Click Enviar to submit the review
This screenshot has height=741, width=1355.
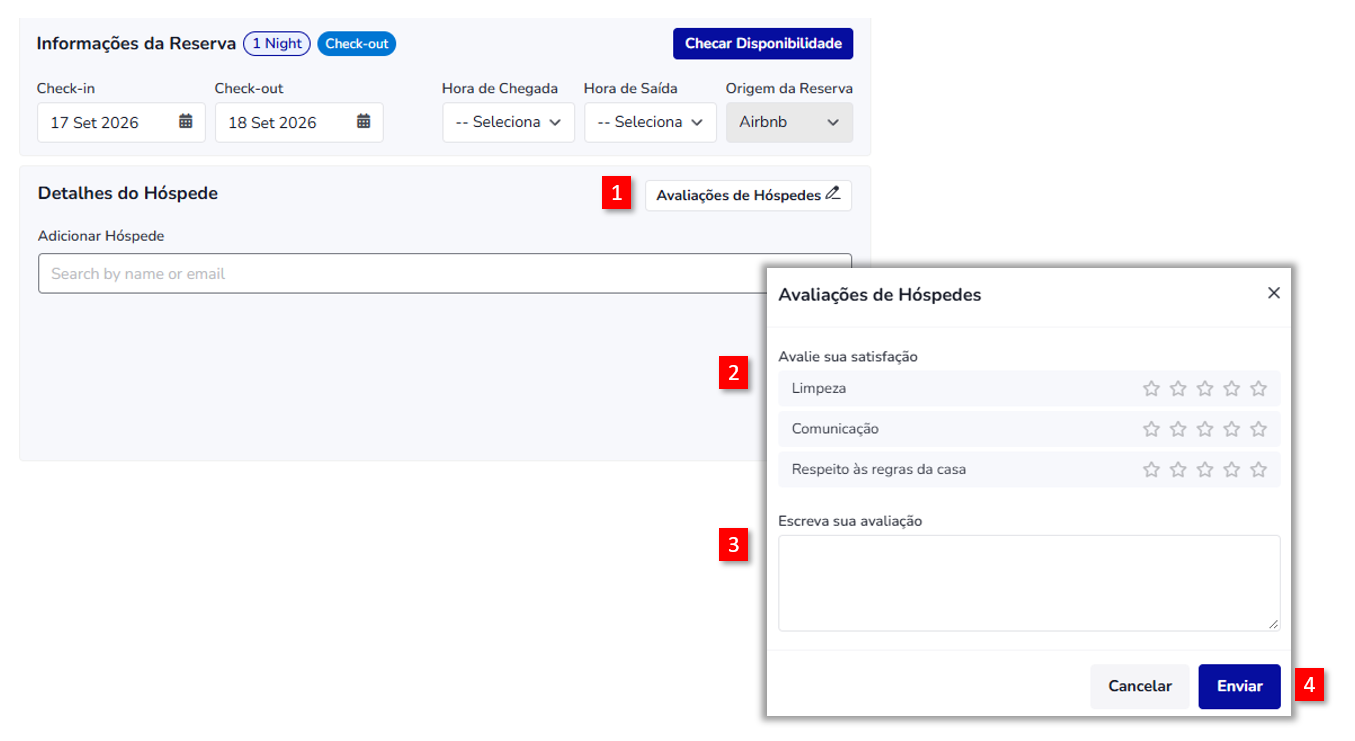pyautogui.click(x=1239, y=686)
